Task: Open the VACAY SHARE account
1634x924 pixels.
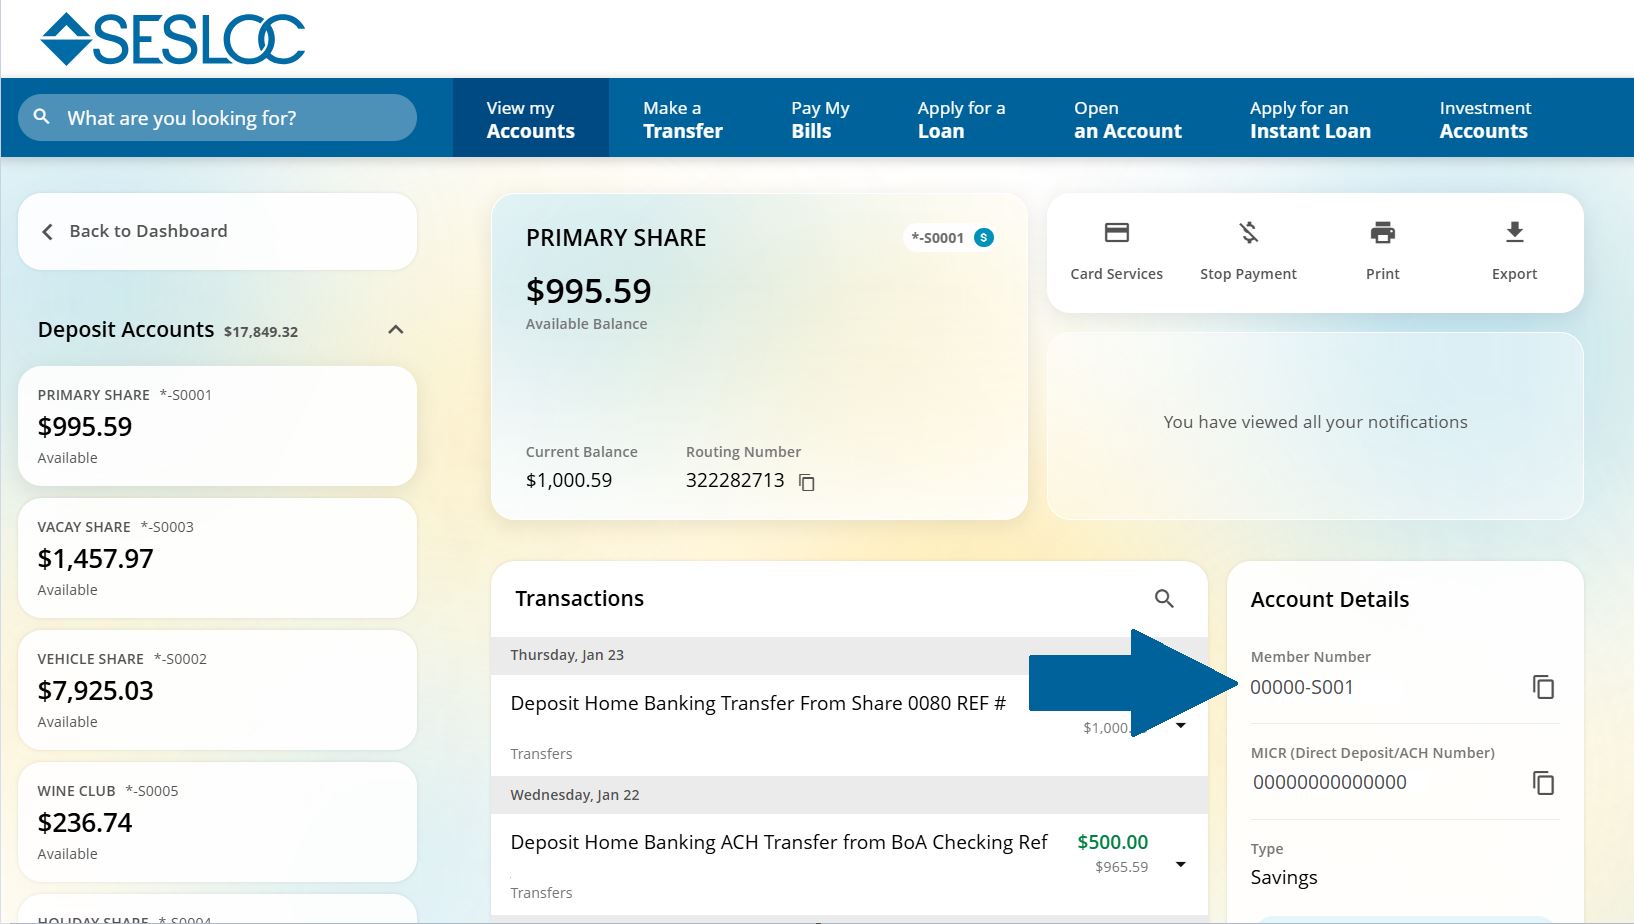Action: pos(217,557)
